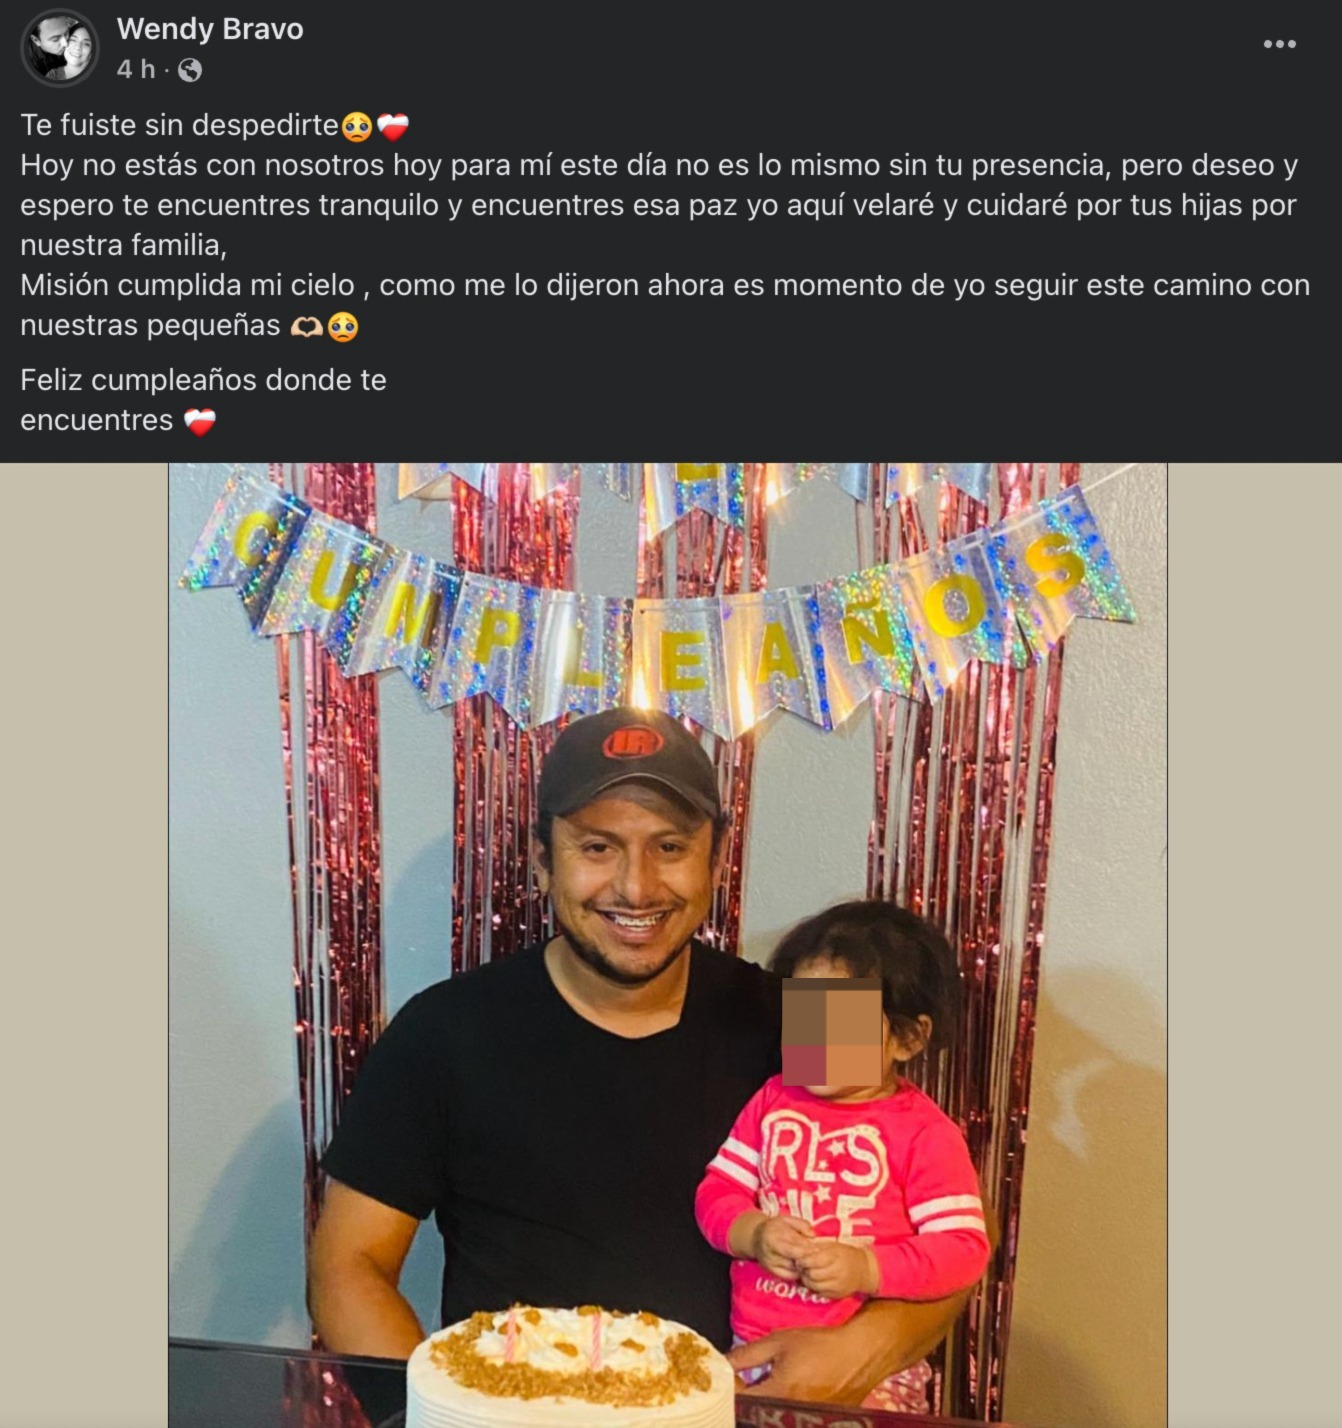The height and width of the screenshot is (1428, 1342).
Task: Click the 4 h post timestamp
Action: point(136,69)
